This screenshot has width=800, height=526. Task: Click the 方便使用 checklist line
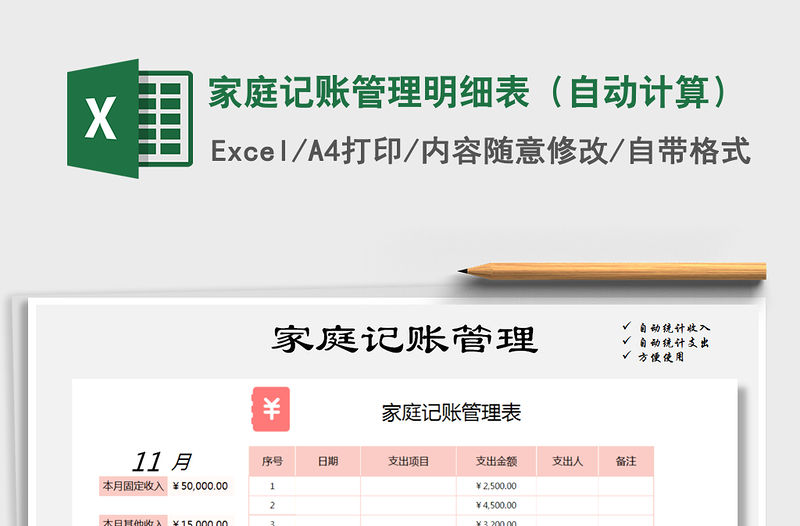click(x=653, y=357)
